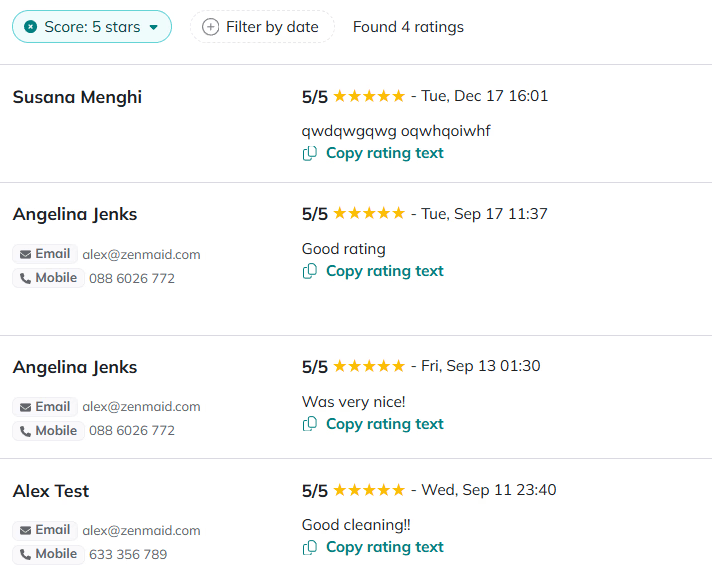Click the copy icon in Susana Menghi's rating
This screenshot has width=712, height=580.
point(310,153)
